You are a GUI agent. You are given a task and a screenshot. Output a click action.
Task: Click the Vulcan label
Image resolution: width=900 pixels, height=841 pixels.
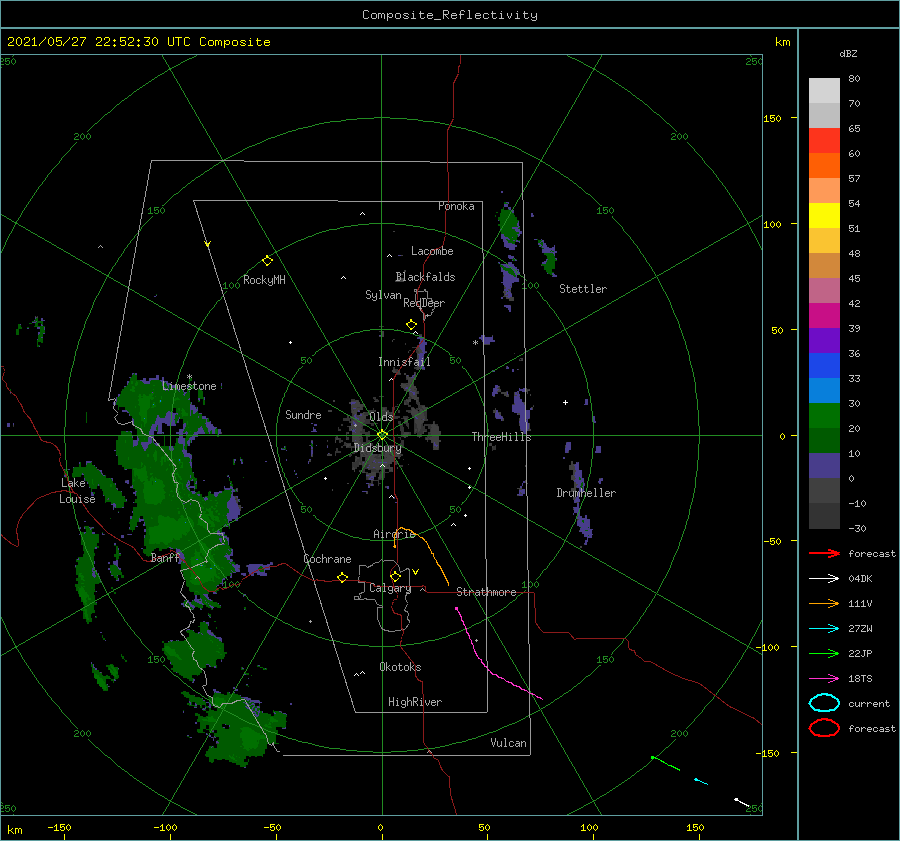pyautogui.click(x=508, y=743)
